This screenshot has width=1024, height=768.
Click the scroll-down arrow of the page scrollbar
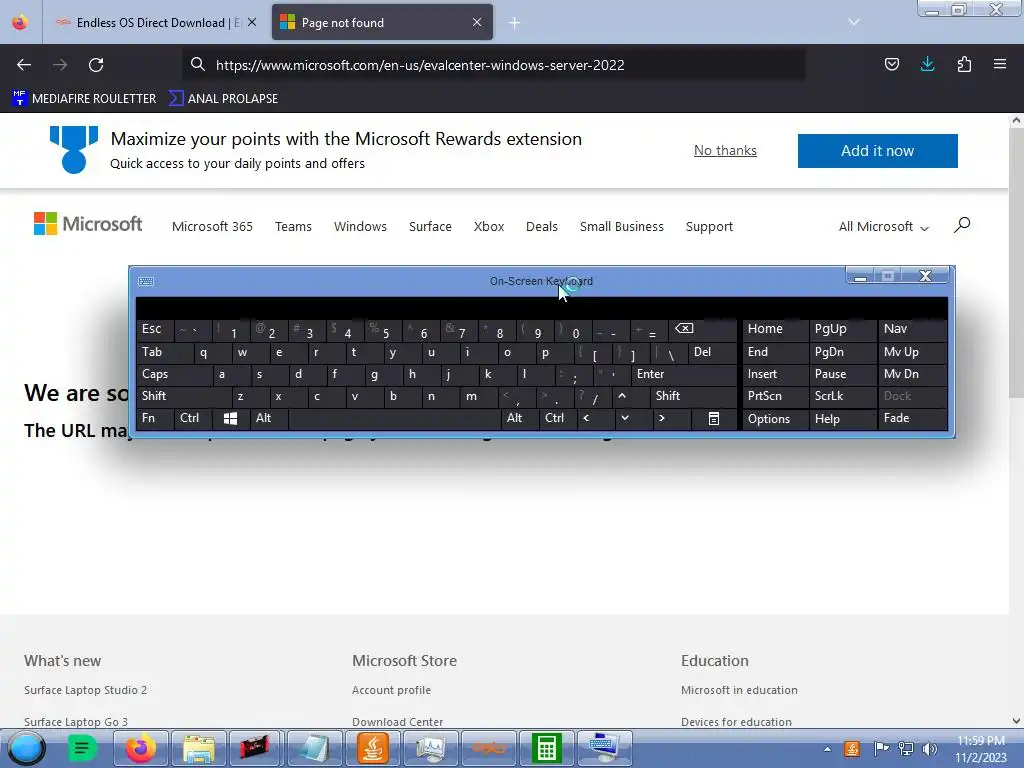tap(1016, 722)
